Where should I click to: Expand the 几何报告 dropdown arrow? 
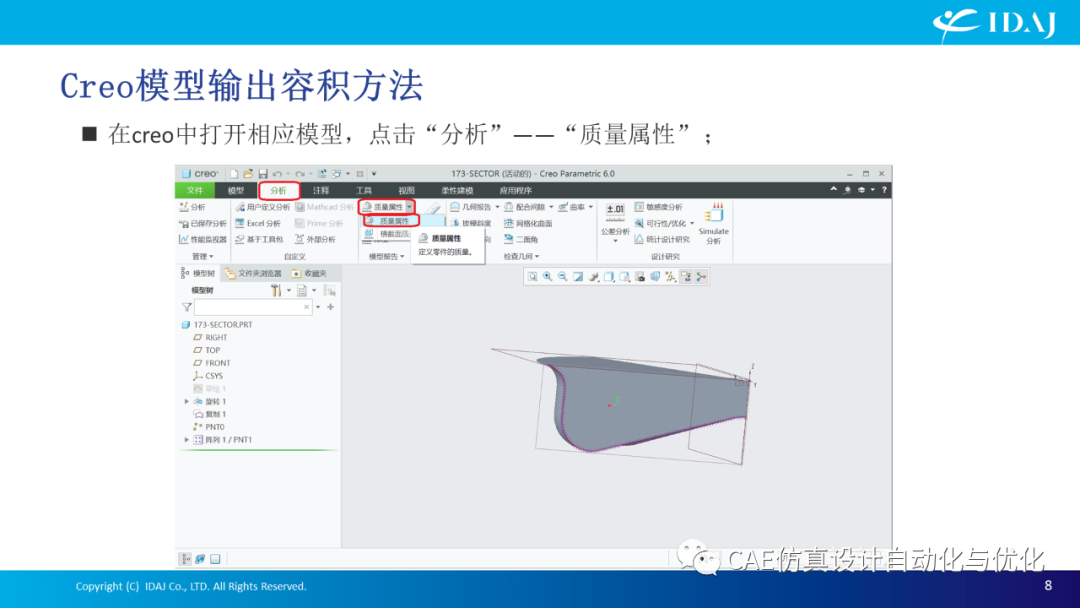click(x=497, y=207)
